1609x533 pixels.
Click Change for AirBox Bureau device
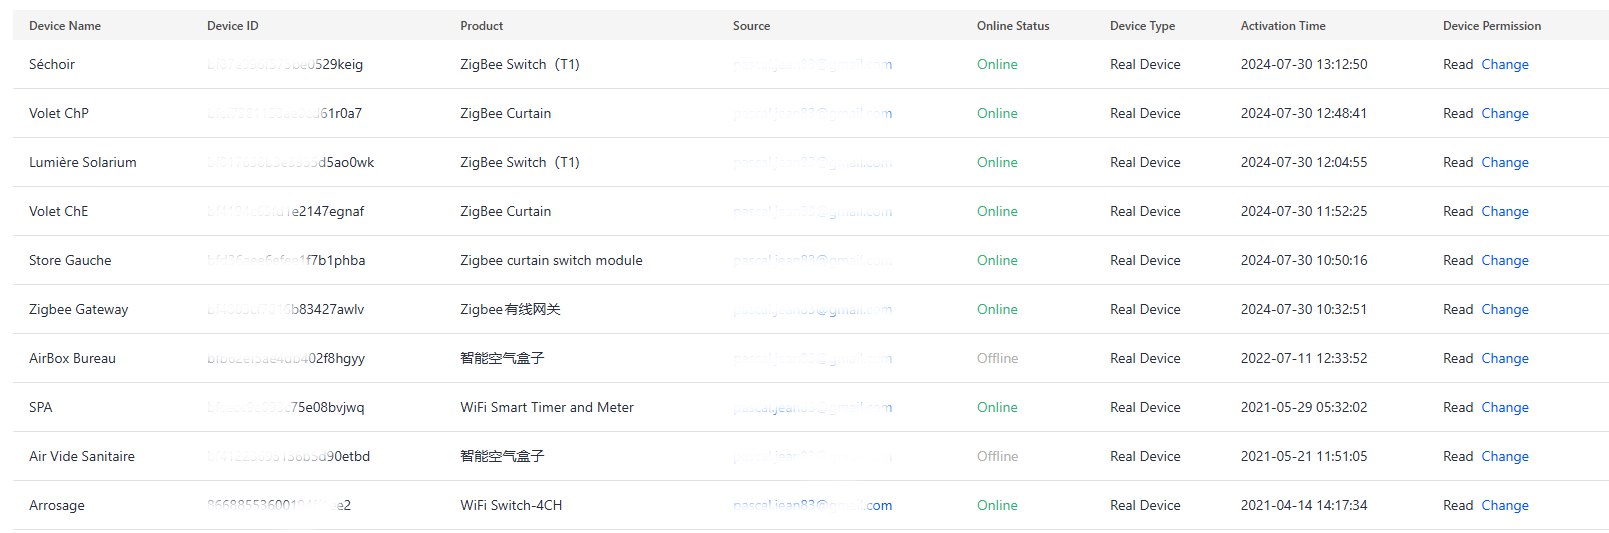pos(1504,358)
